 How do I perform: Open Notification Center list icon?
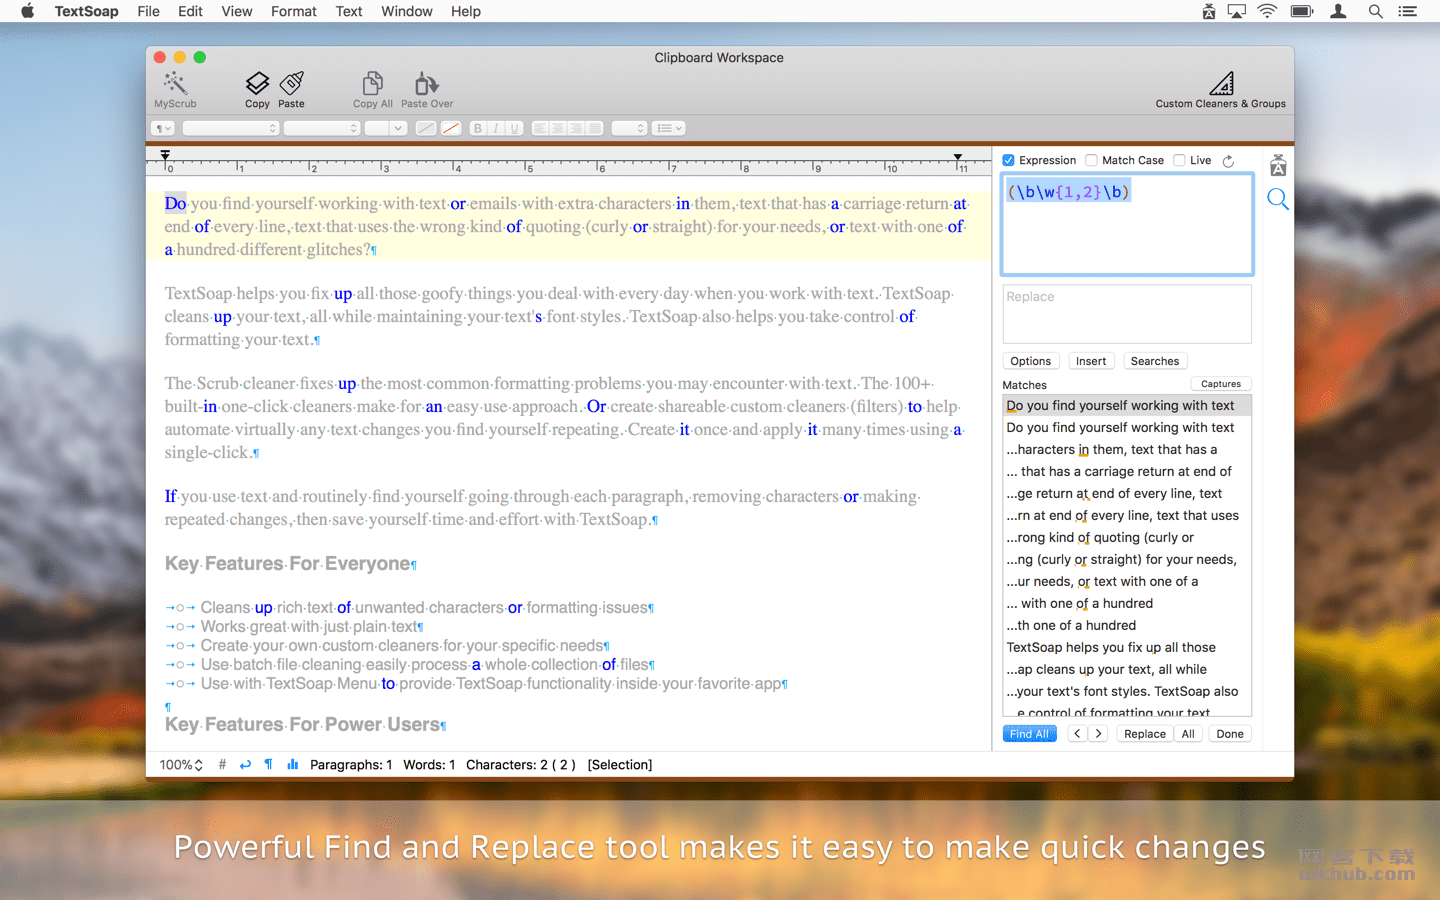pos(1408,11)
